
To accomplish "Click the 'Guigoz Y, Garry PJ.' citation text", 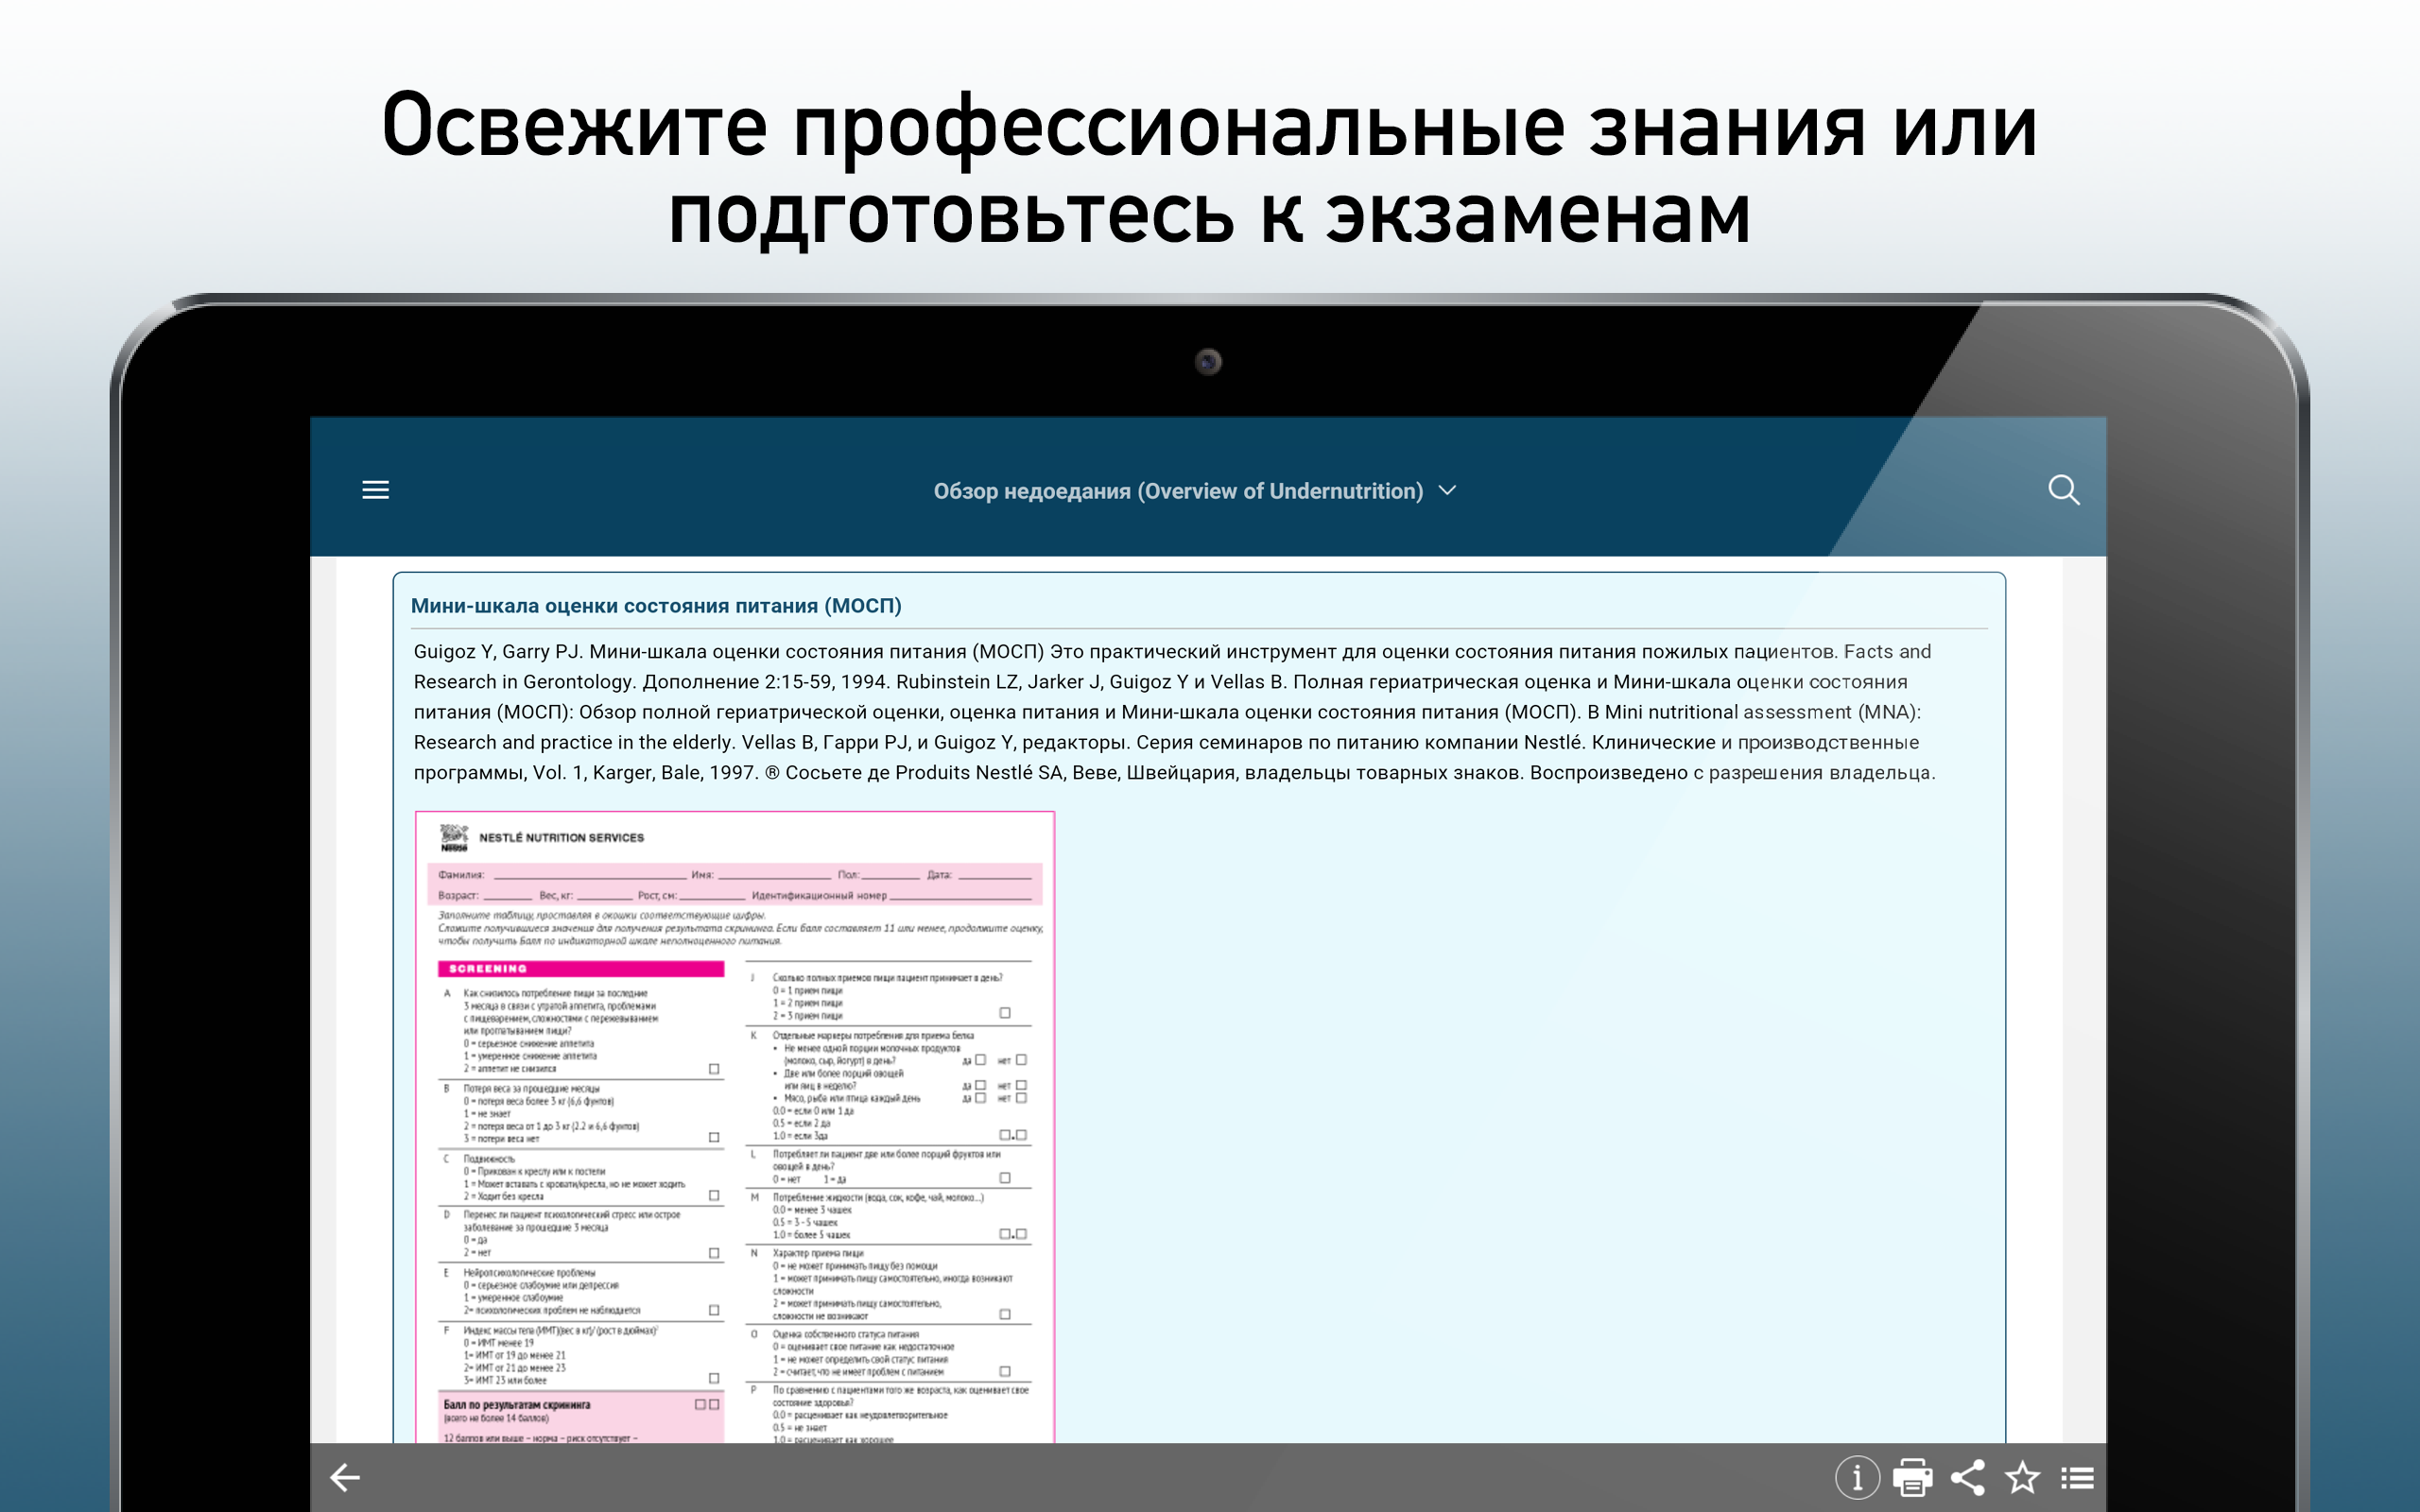I will click(497, 652).
